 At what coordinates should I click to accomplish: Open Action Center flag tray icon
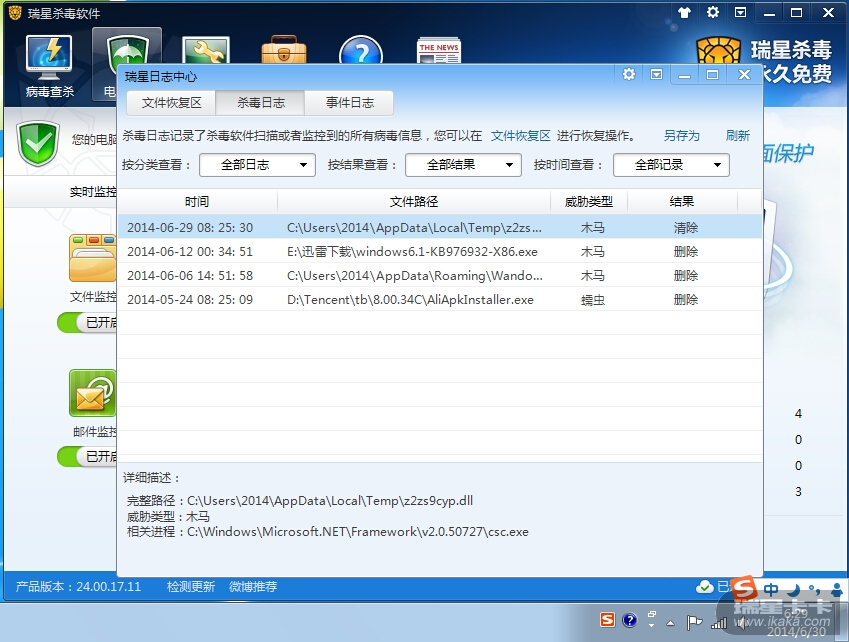pyautogui.click(x=694, y=623)
